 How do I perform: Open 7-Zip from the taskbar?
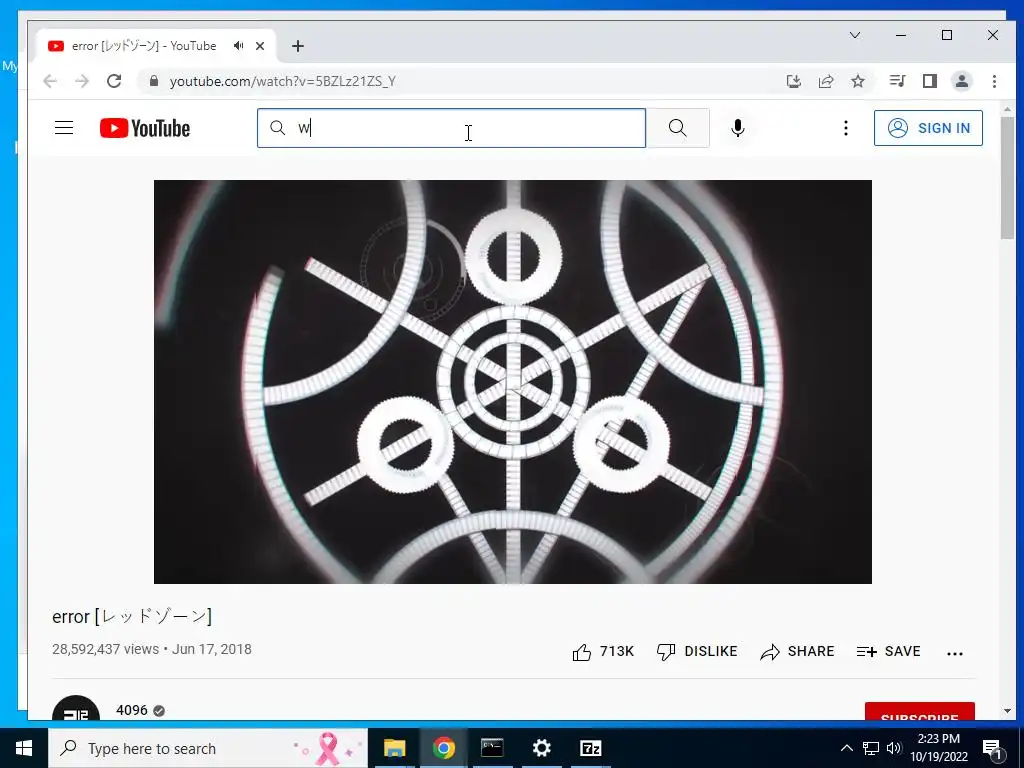point(590,748)
